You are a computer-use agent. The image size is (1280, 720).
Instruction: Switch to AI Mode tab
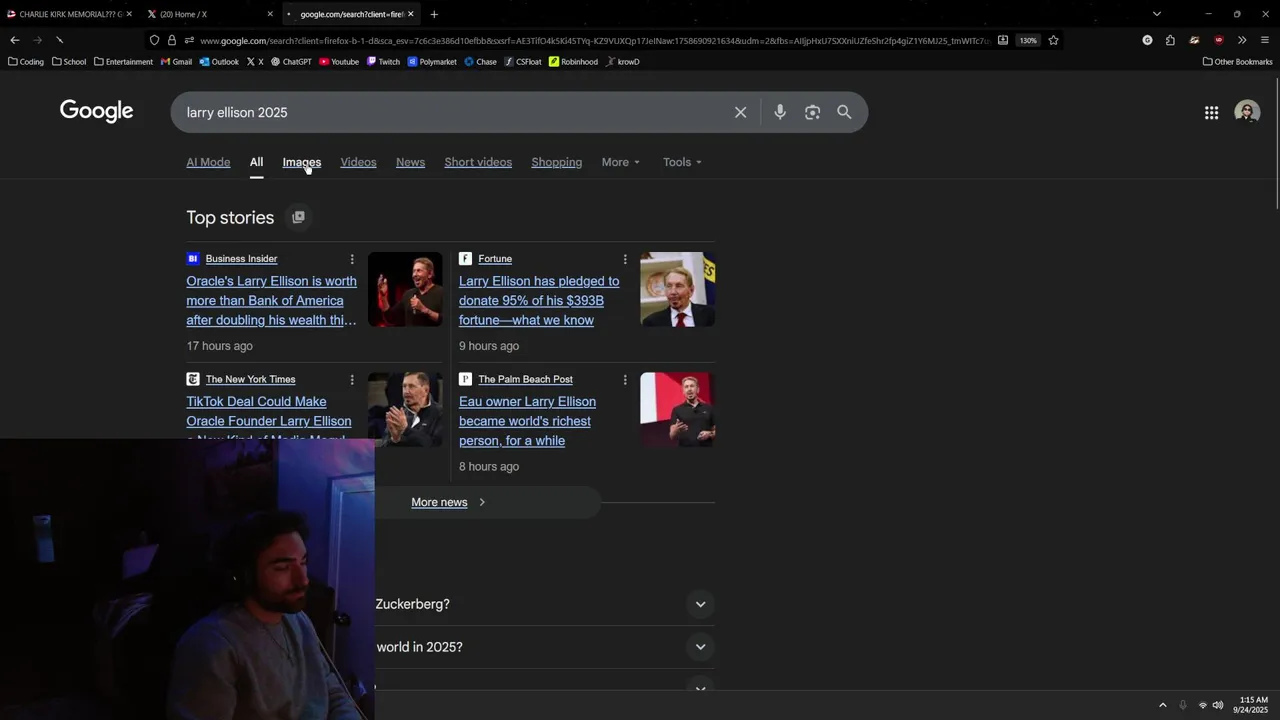208,162
